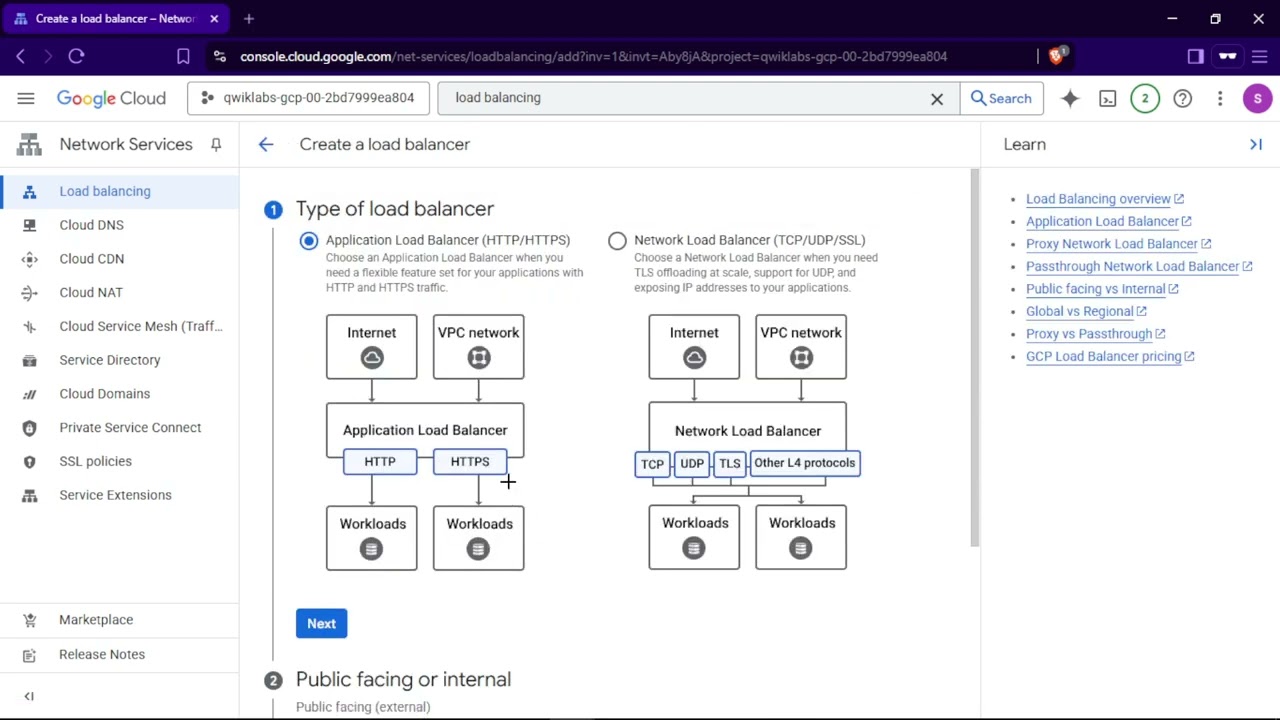Pin the Network Services product

click(x=215, y=145)
